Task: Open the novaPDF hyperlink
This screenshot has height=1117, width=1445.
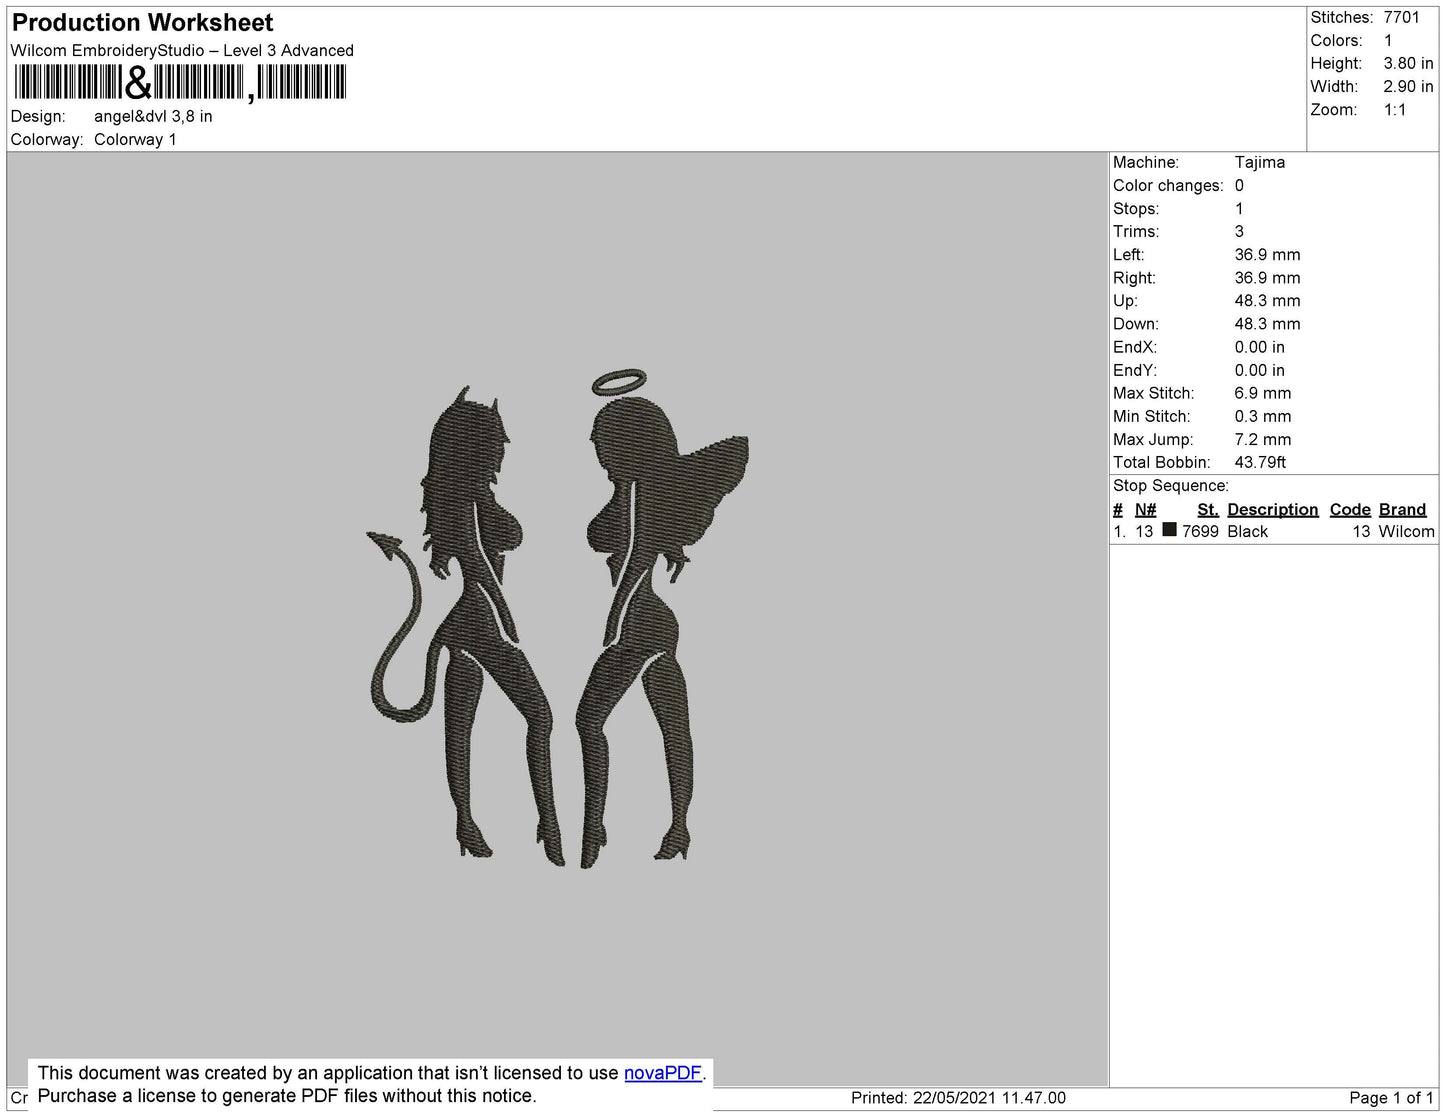Action: tap(663, 1073)
